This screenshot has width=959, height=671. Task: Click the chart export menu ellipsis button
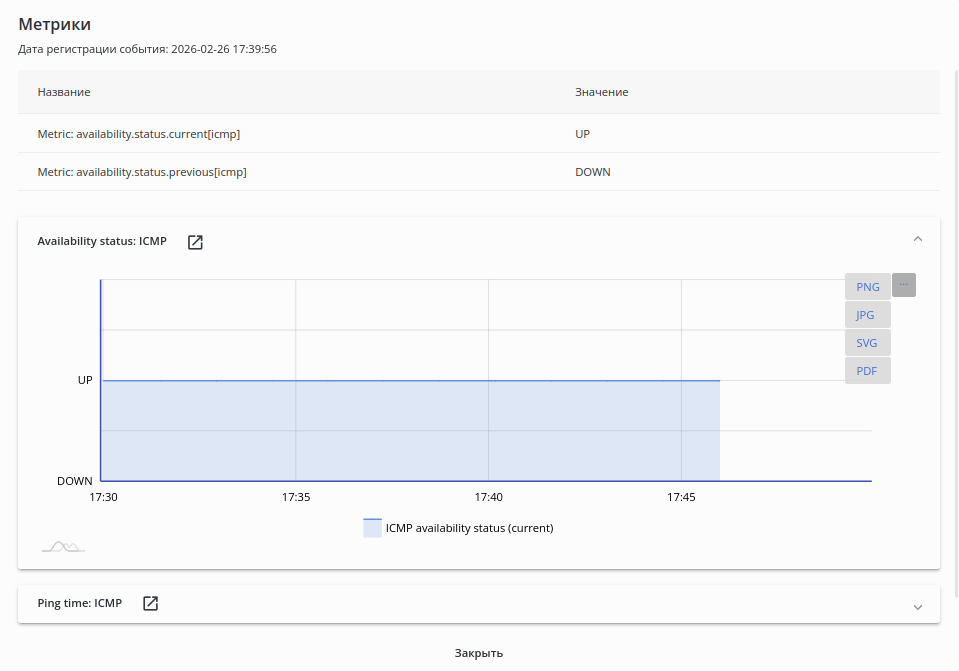(x=903, y=285)
